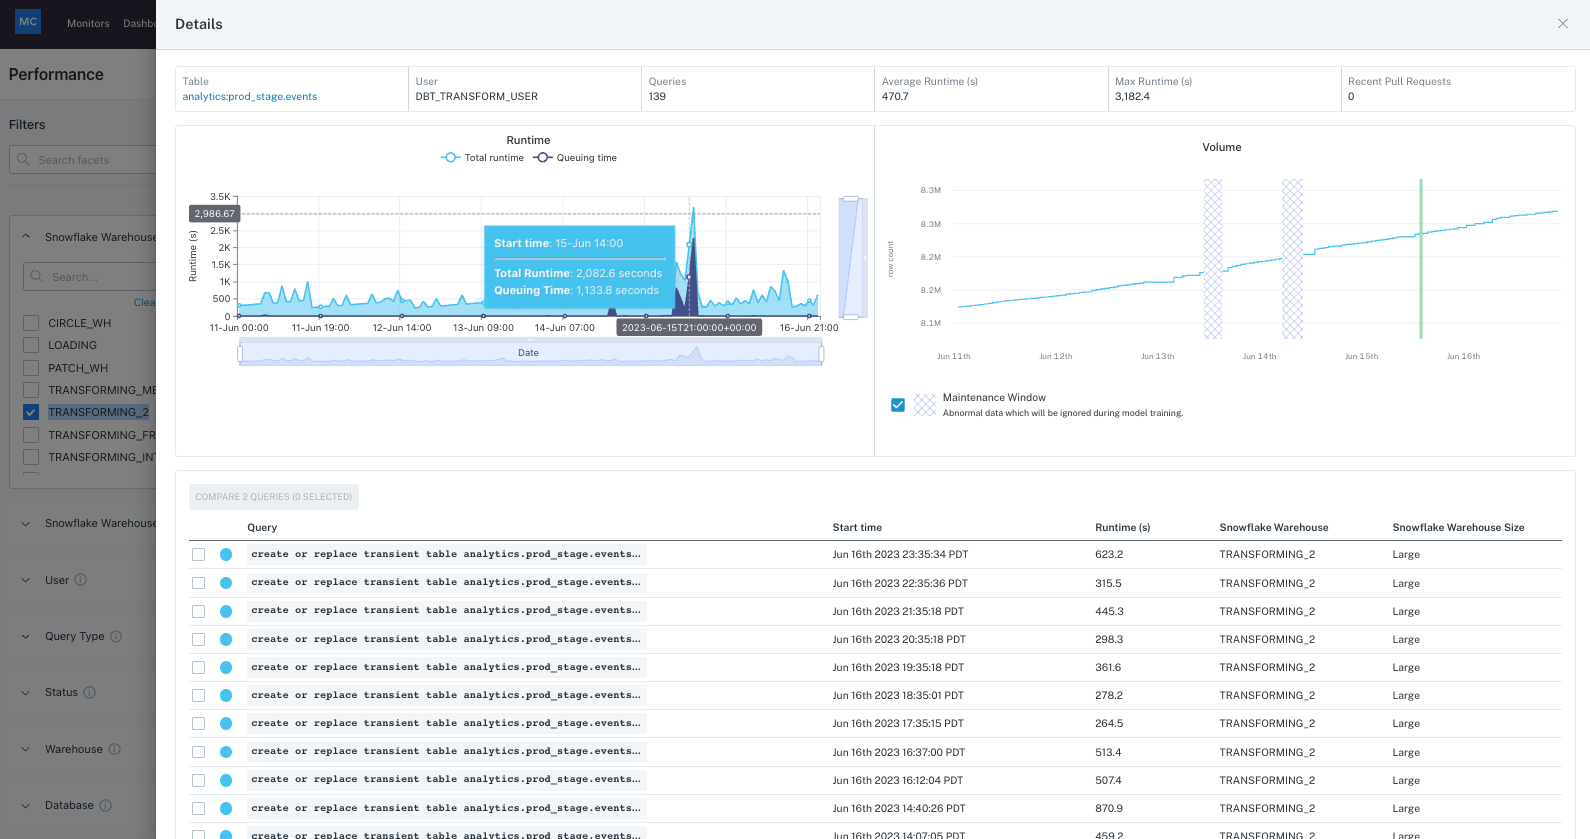This screenshot has width=1590, height=839.
Task: Open the analytics:prod_stage.events table link
Action: coord(250,97)
